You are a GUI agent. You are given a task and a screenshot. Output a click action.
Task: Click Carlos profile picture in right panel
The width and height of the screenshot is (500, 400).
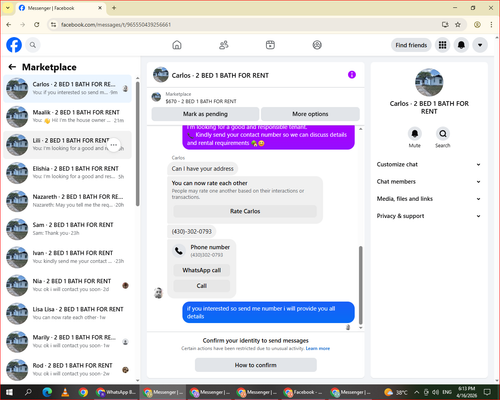pyautogui.click(x=429, y=82)
